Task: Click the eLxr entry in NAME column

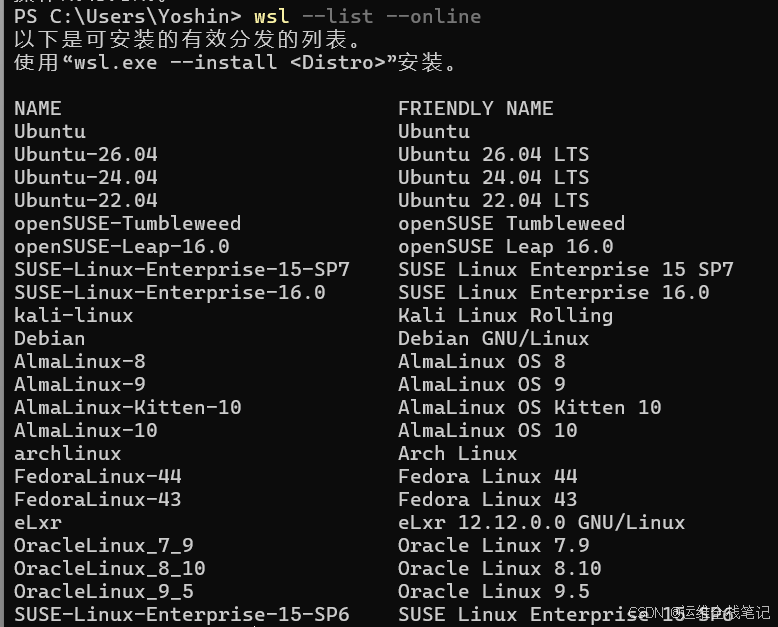Action: tap(38, 522)
